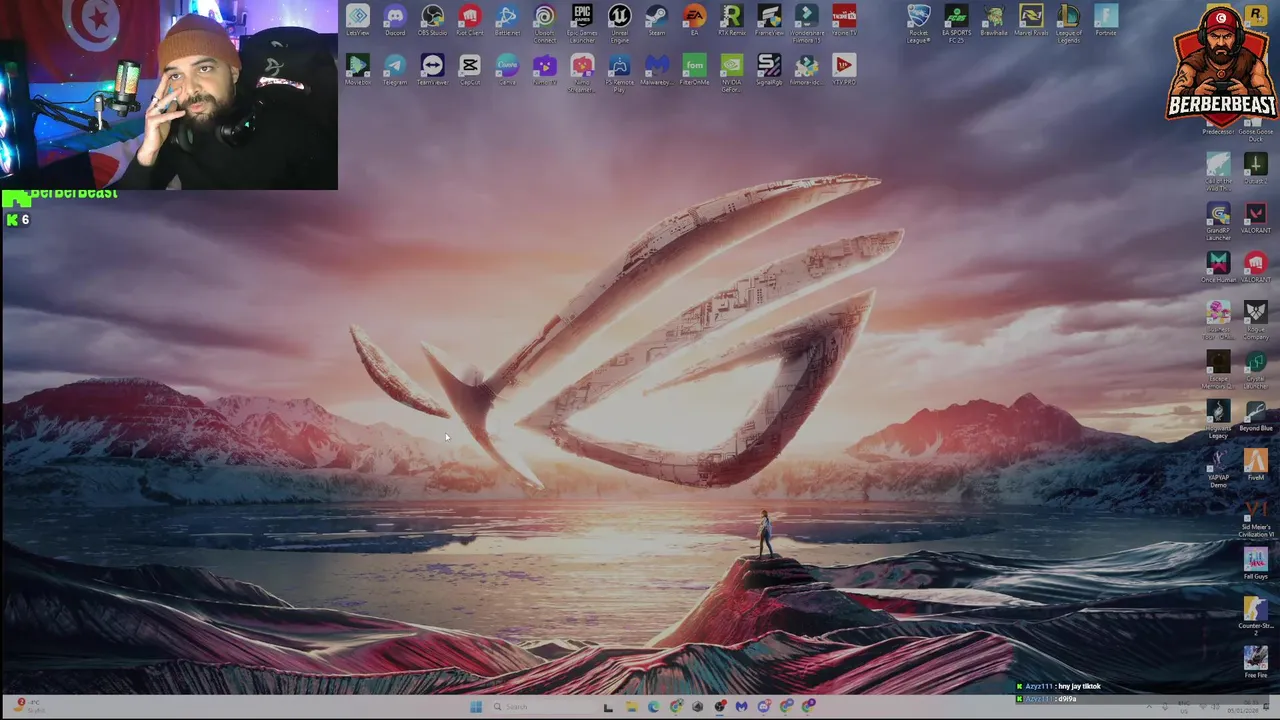Open GrandRP Launcher shortcut

pyautogui.click(x=1218, y=222)
